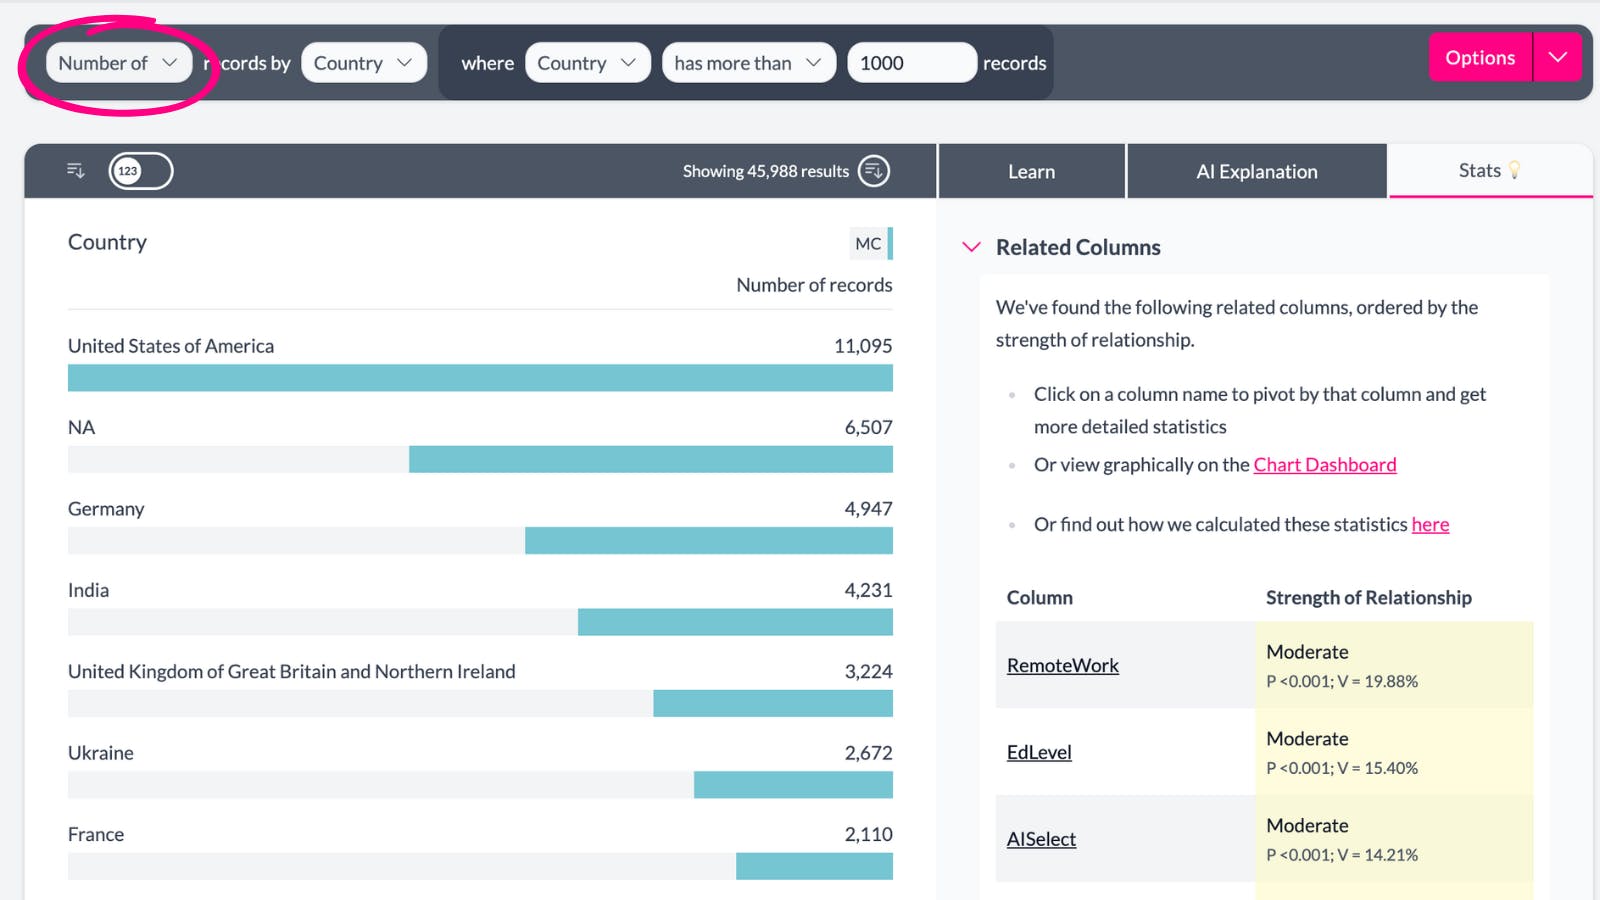Collapse the Related Columns section

pos(971,247)
